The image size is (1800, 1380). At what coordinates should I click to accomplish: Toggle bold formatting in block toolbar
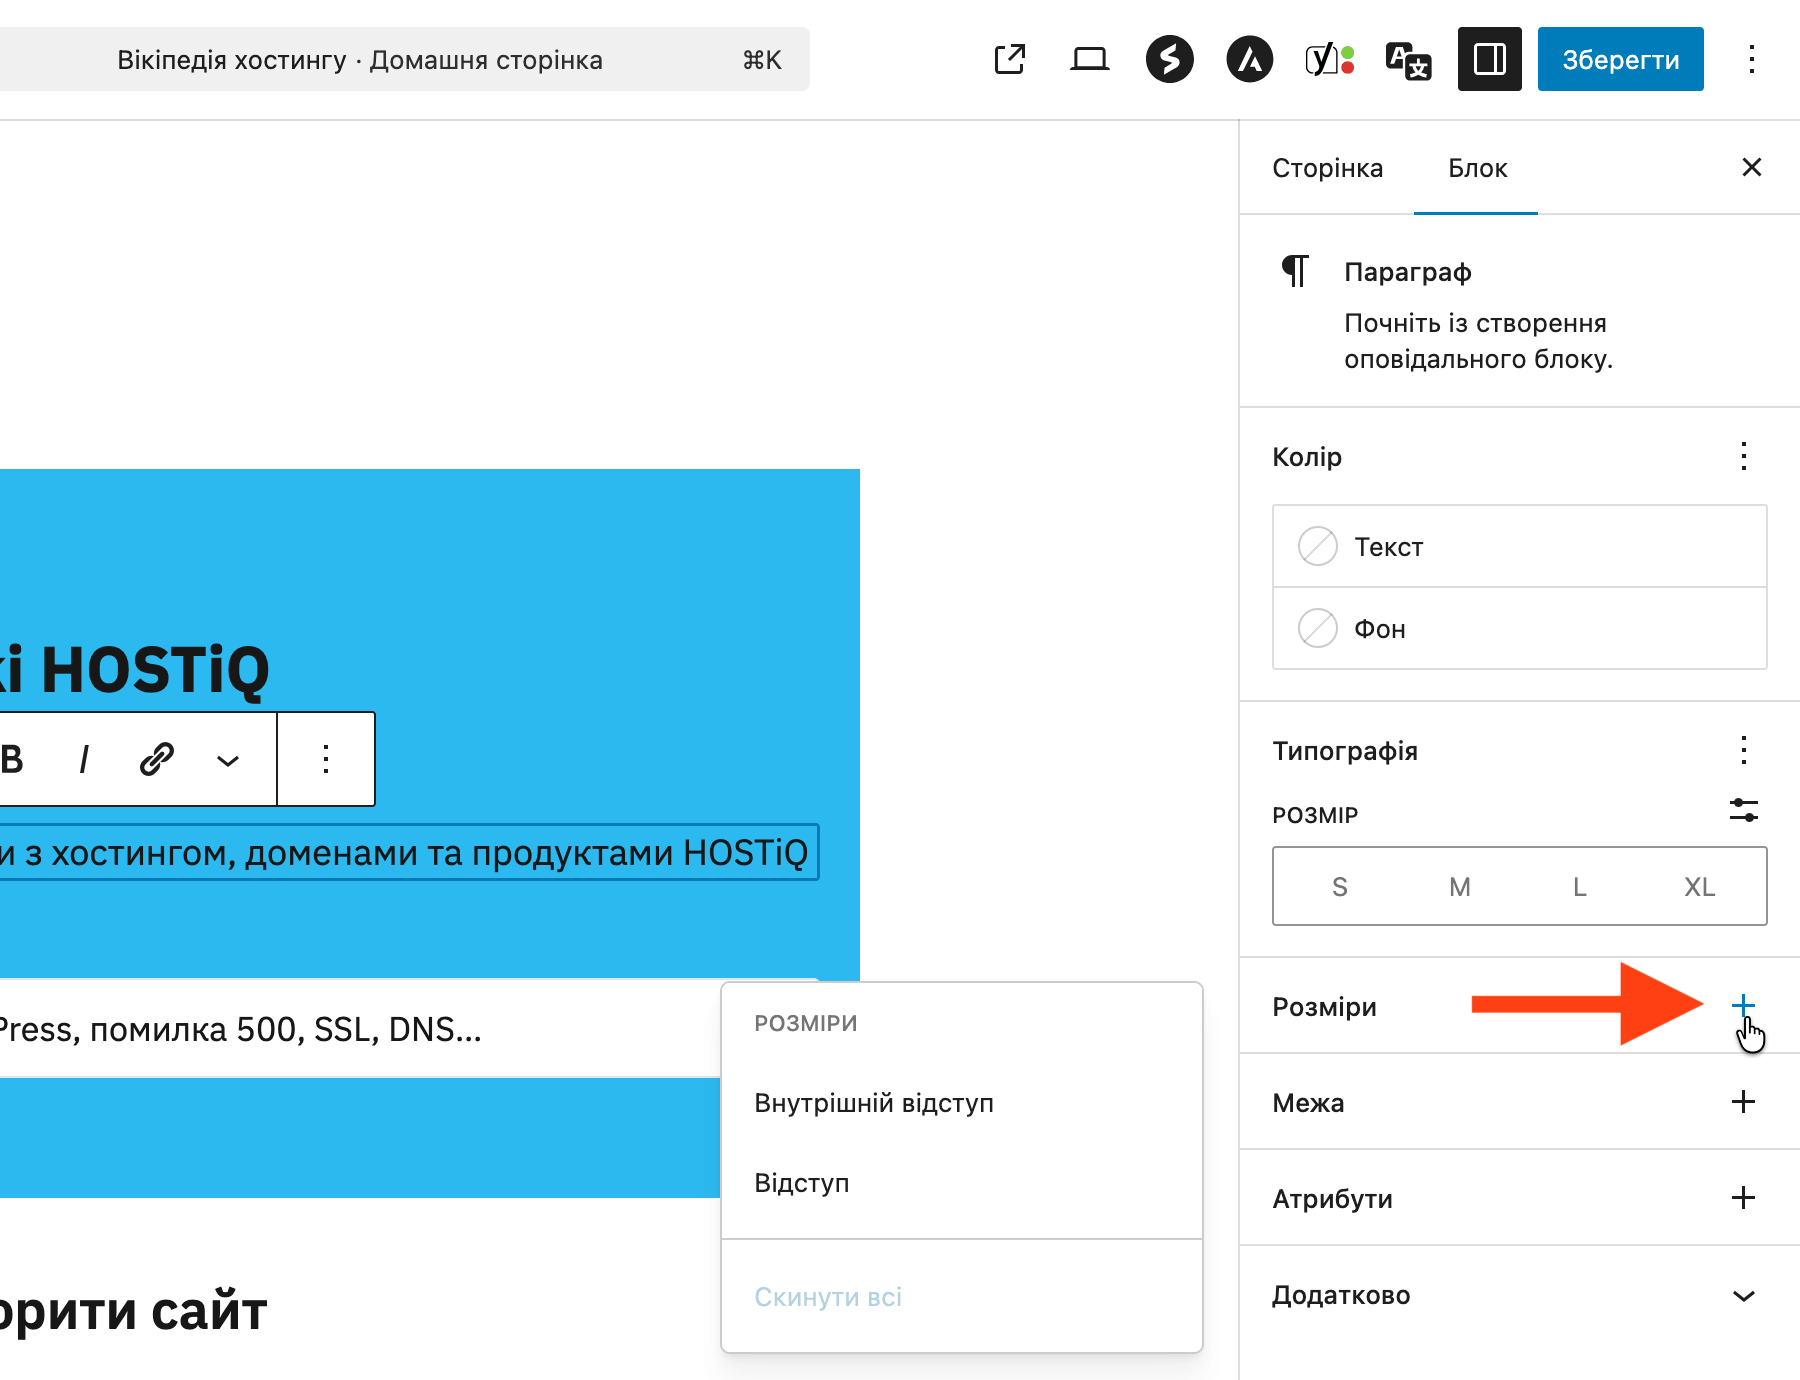click(12, 760)
